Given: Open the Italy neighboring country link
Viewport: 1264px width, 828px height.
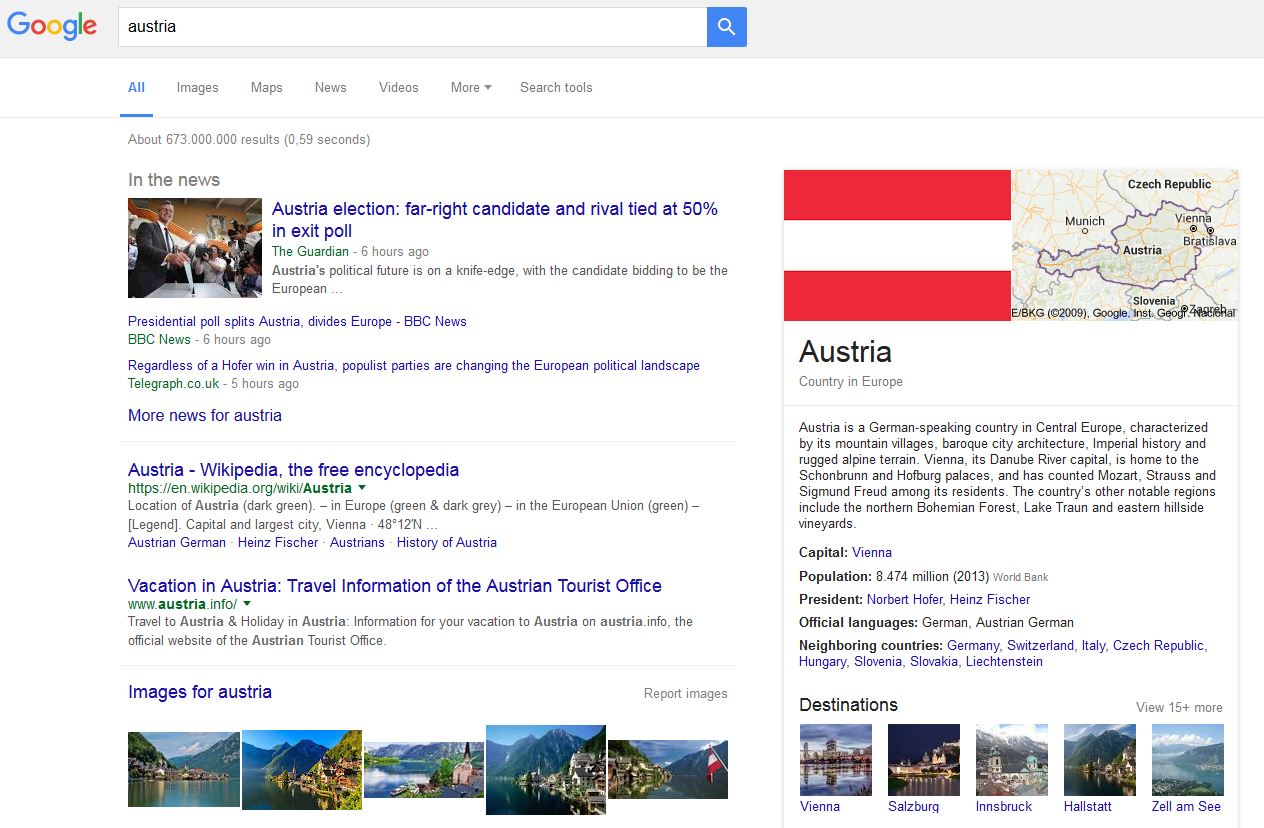Looking at the screenshot, I should pyautogui.click(x=1093, y=645).
